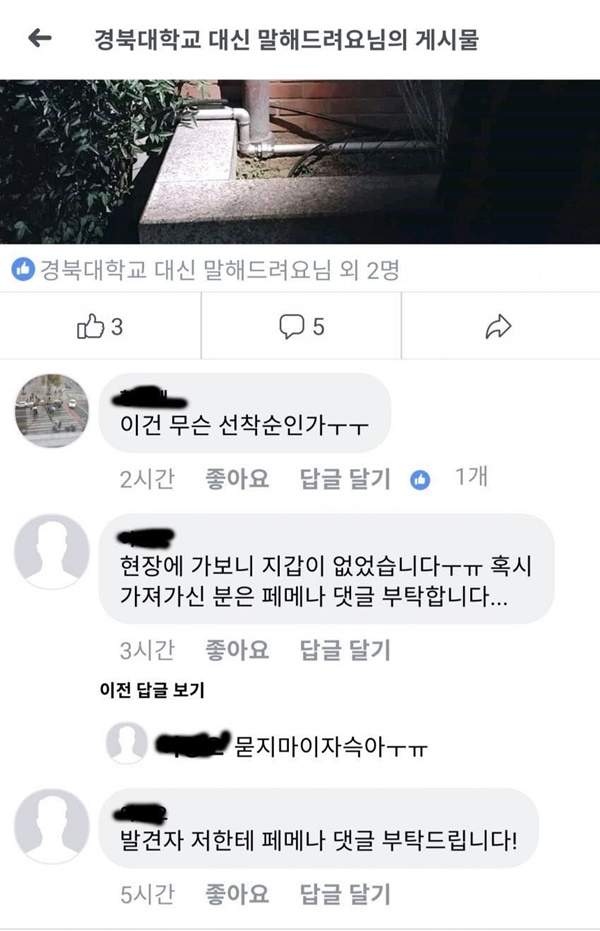Image resolution: width=600 pixels, height=931 pixels.
Task: Open small avatar on 묻지마이자속아 reply
Action: 126,743
